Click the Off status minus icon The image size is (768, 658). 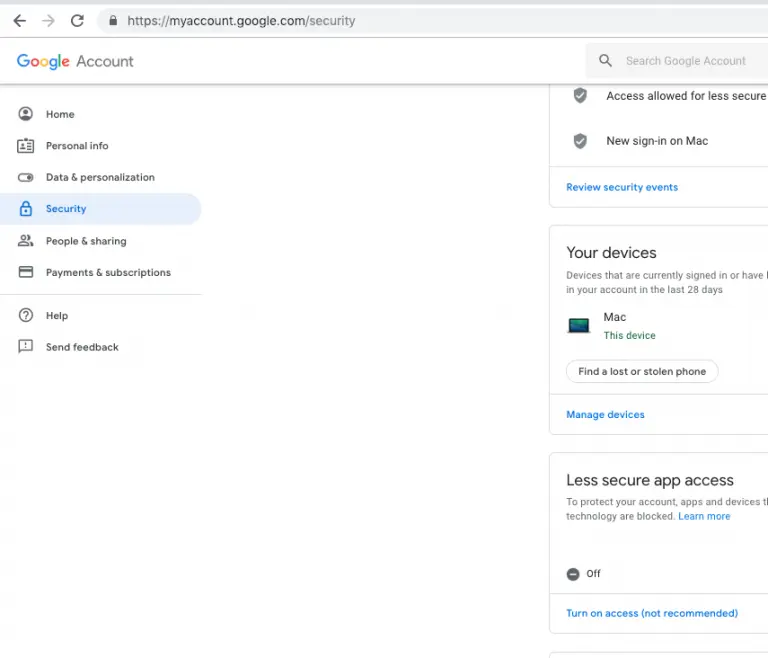(x=573, y=574)
